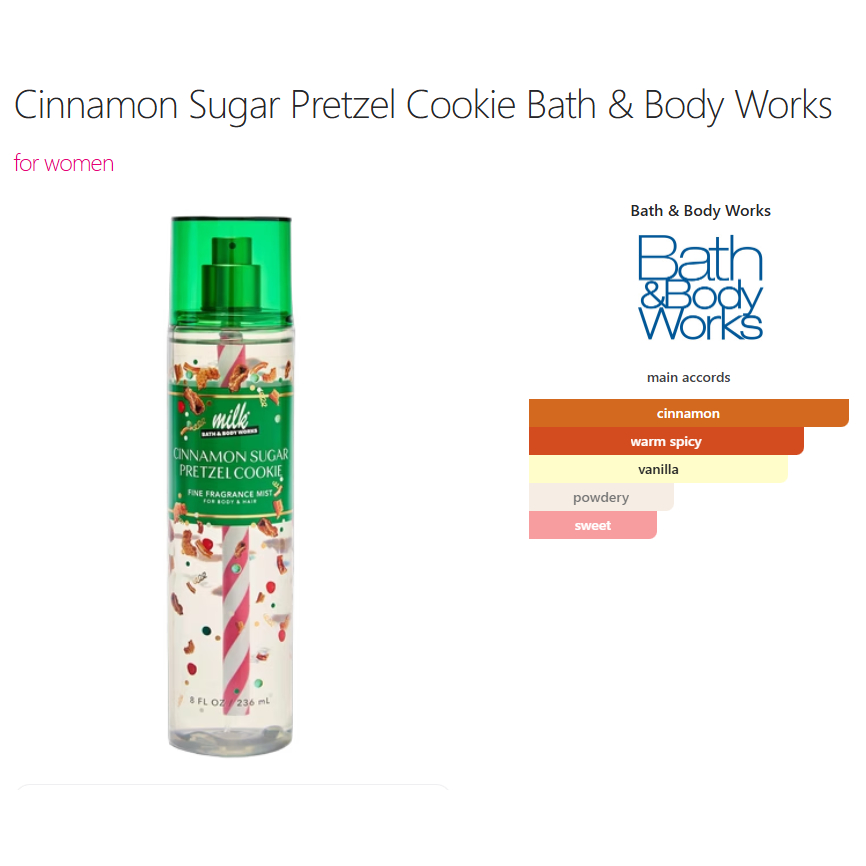Click the green spray nozzle under the cap
The image size is (866, 866).
231,273
